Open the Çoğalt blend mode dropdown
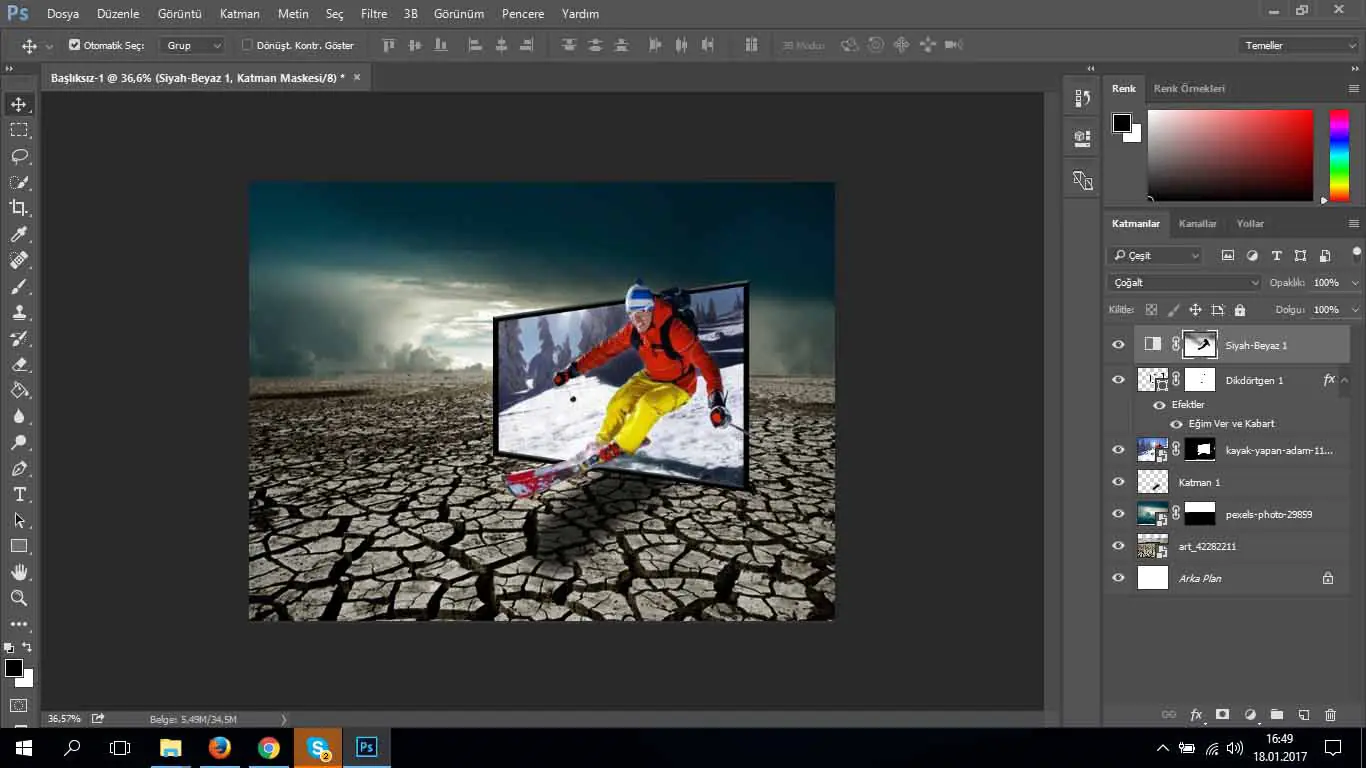1366x768 pixels. (1185, 283)
